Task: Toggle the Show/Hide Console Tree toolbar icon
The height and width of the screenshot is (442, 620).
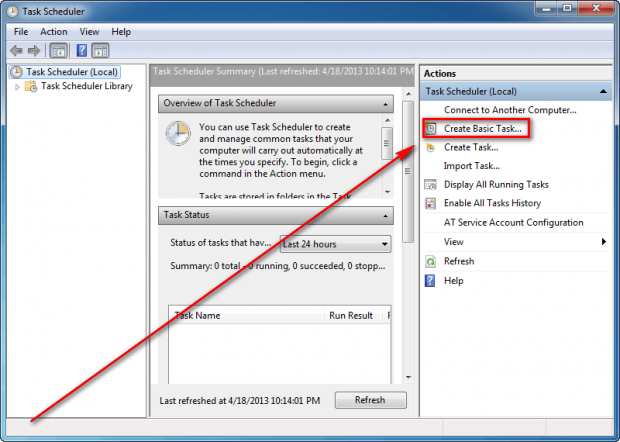Action: coord(59,51)
